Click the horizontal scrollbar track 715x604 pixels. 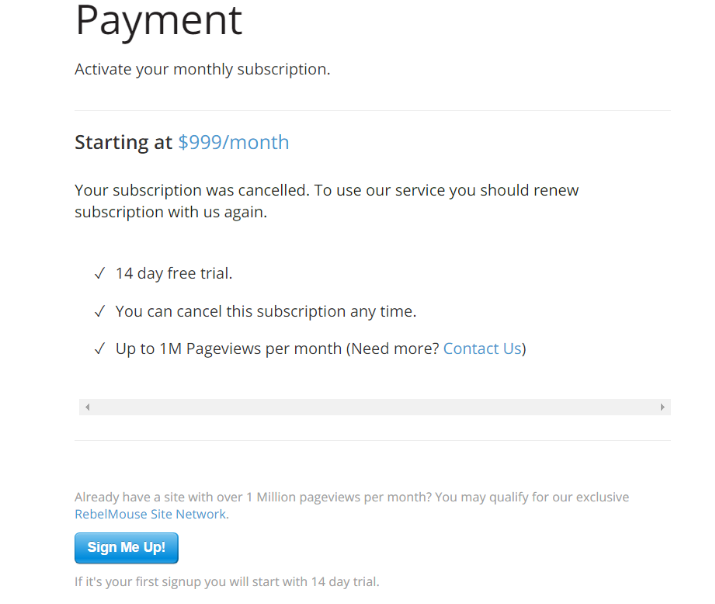click(374, 407)
